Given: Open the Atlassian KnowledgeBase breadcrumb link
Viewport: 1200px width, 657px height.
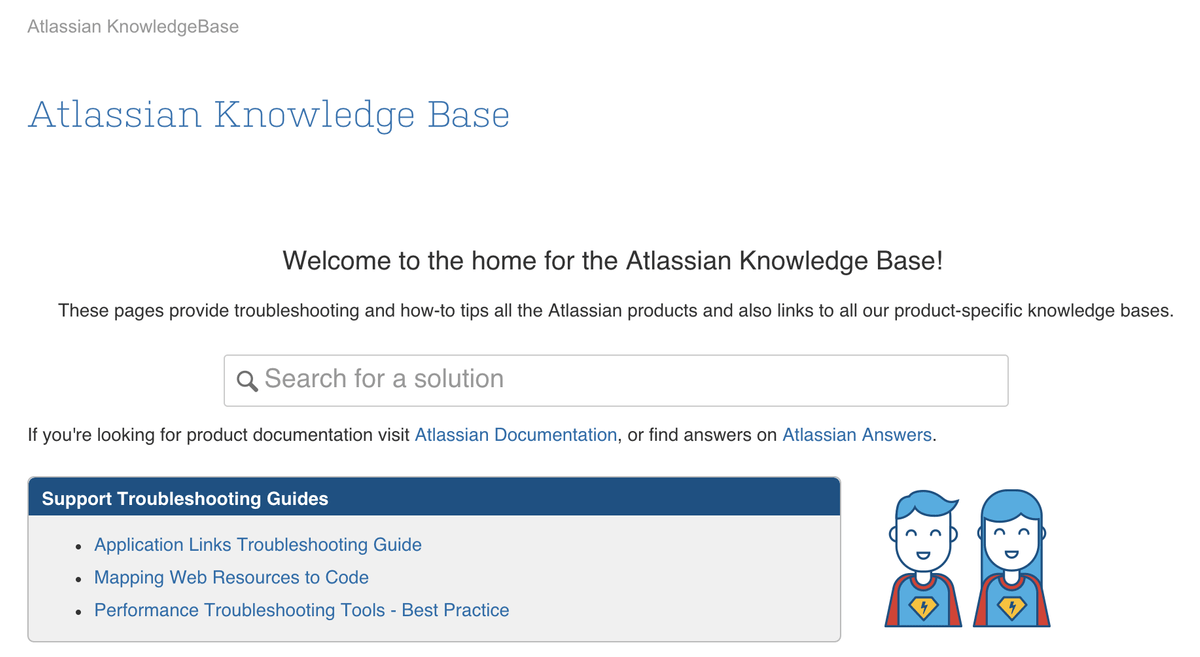Looking at the screenshot, I should coord(133,27).
